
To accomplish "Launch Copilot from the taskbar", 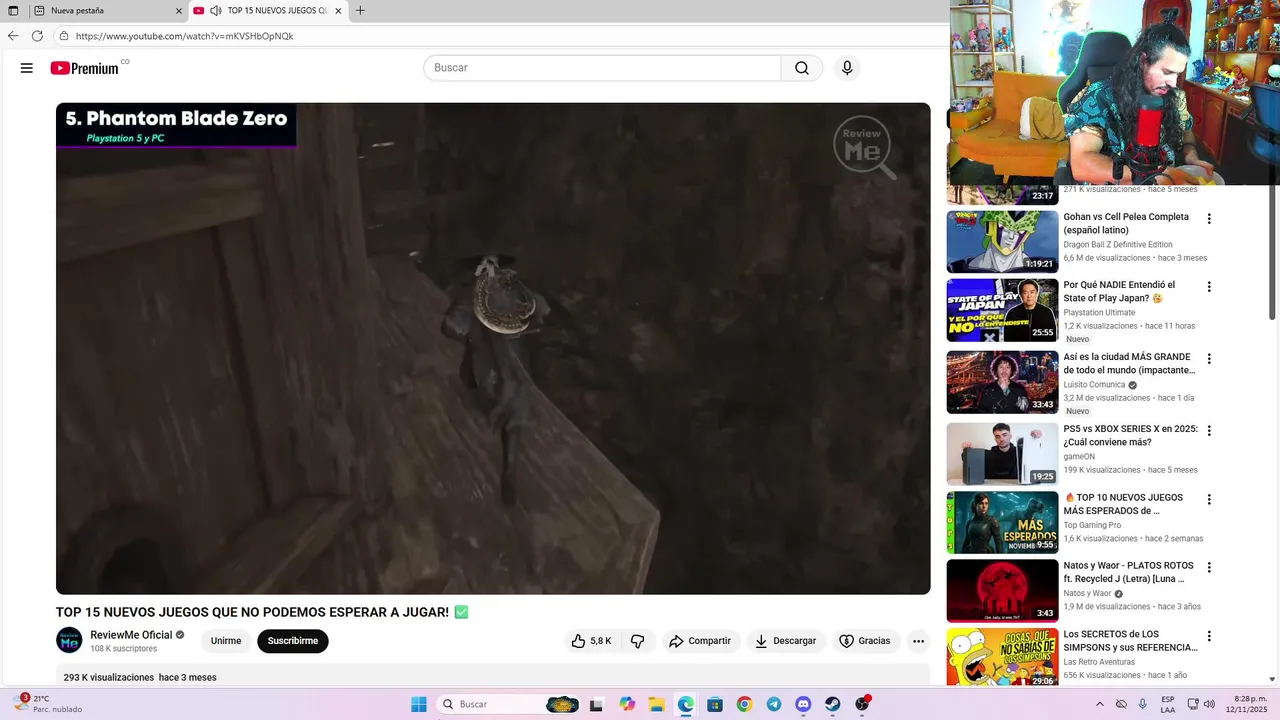I will click(x=627, y=704).
